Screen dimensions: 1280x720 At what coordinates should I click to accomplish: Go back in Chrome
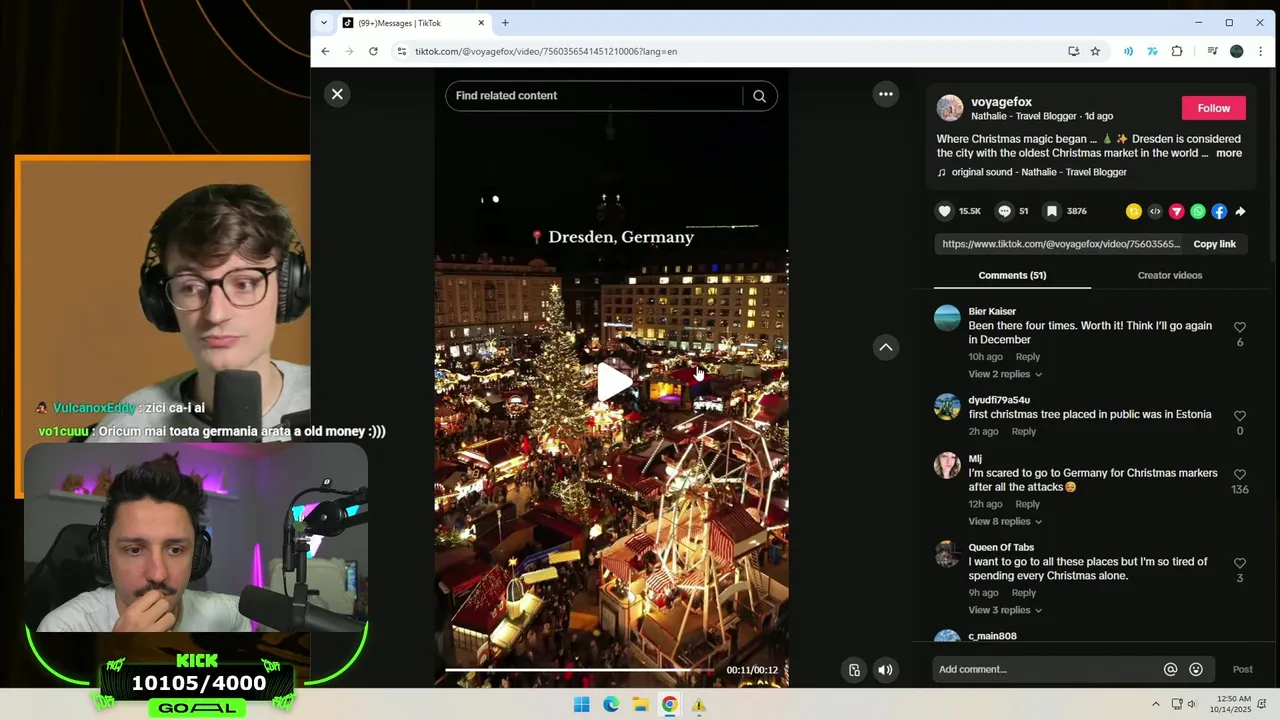click(x=325, y=51)
